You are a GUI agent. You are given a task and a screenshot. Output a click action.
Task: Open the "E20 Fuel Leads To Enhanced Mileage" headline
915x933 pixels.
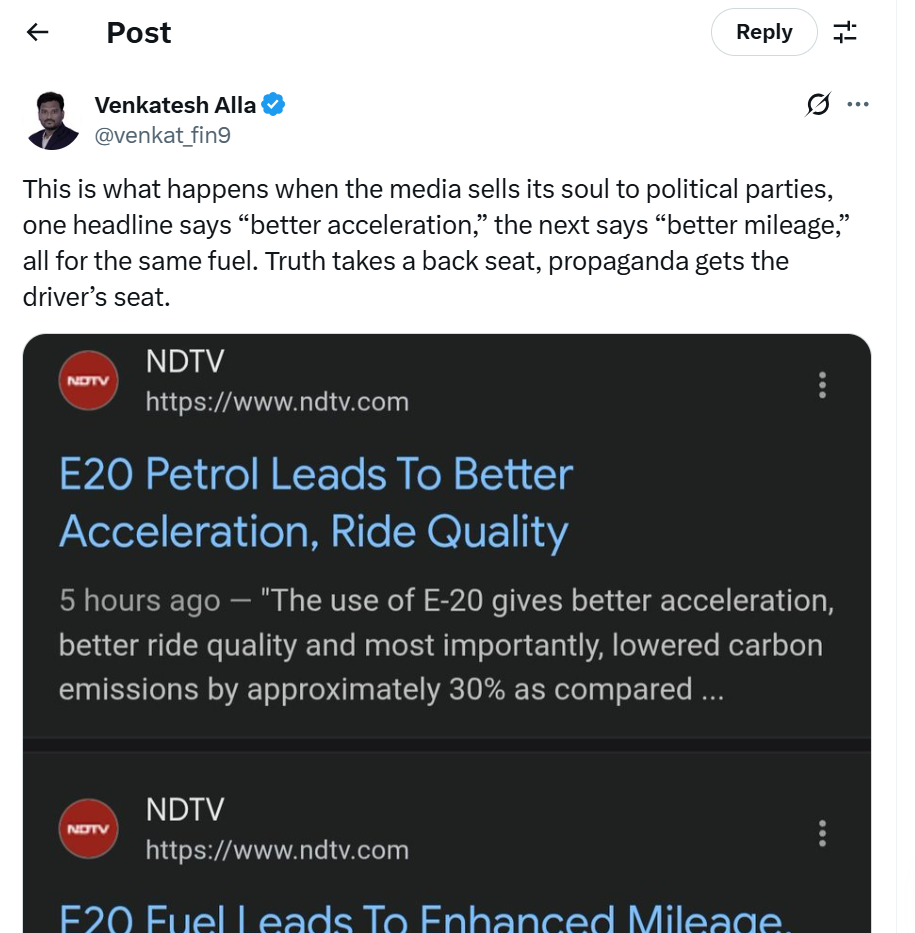[420, 915]
